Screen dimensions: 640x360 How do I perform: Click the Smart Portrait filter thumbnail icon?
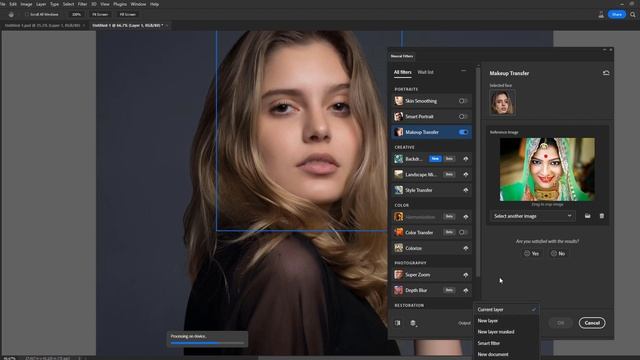click(399, 116)
